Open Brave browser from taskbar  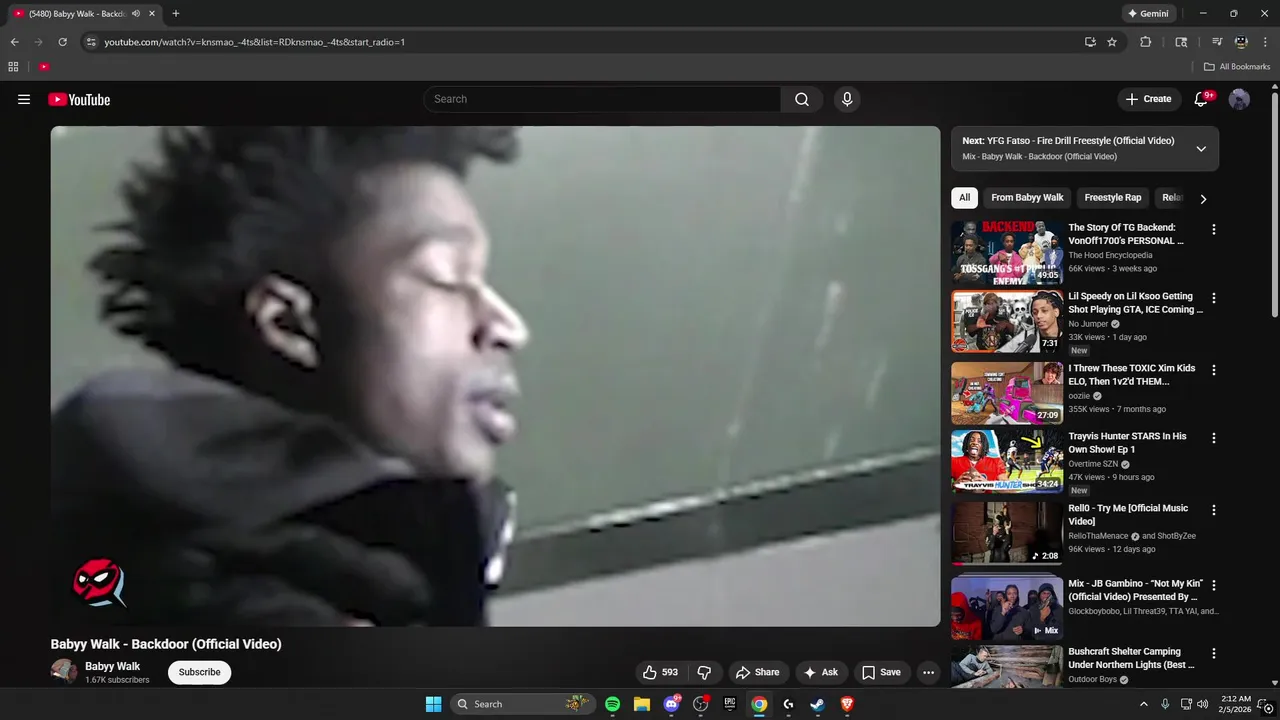[847, 704]
